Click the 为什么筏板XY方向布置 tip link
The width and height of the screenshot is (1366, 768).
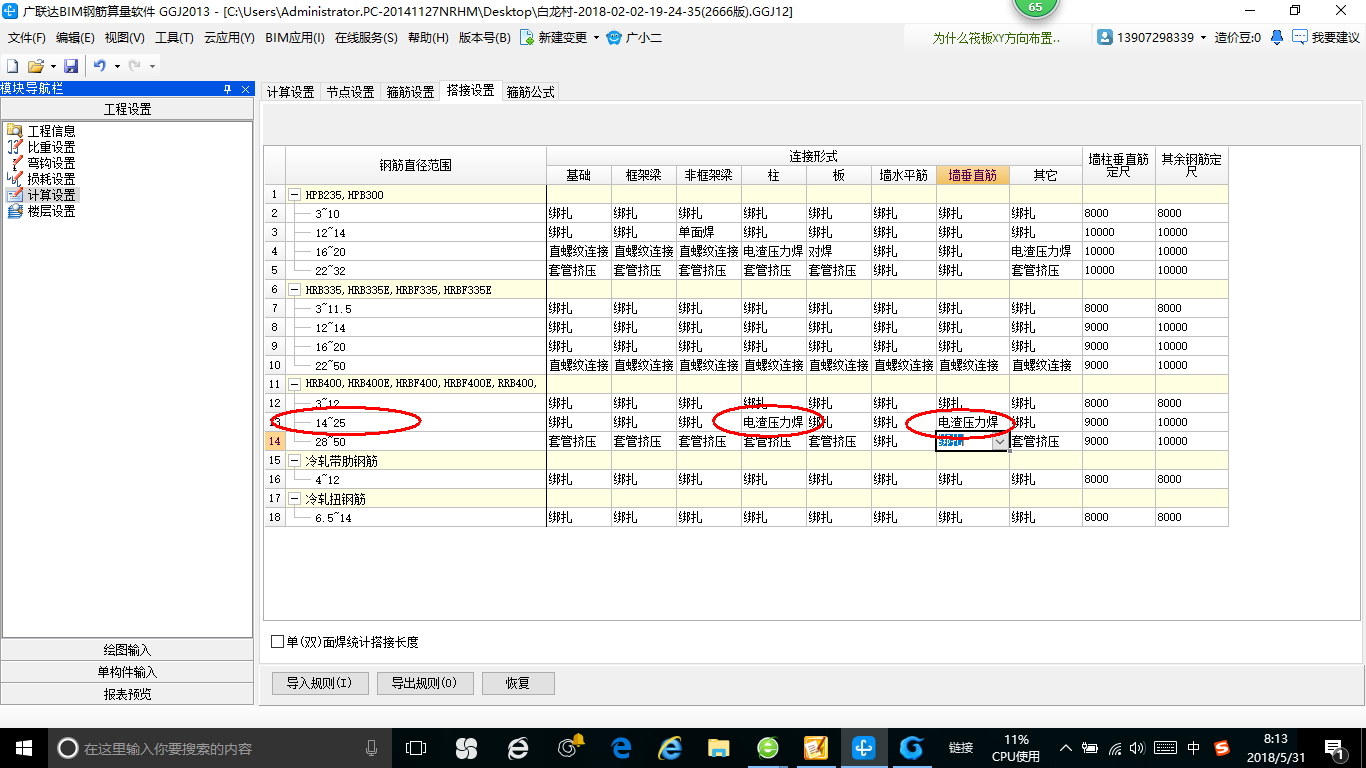pos(997,37)
